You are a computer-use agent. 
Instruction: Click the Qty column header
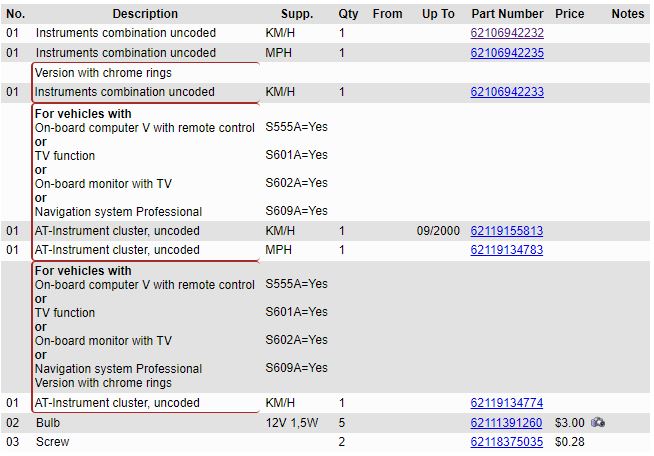(x=348, y=14)
